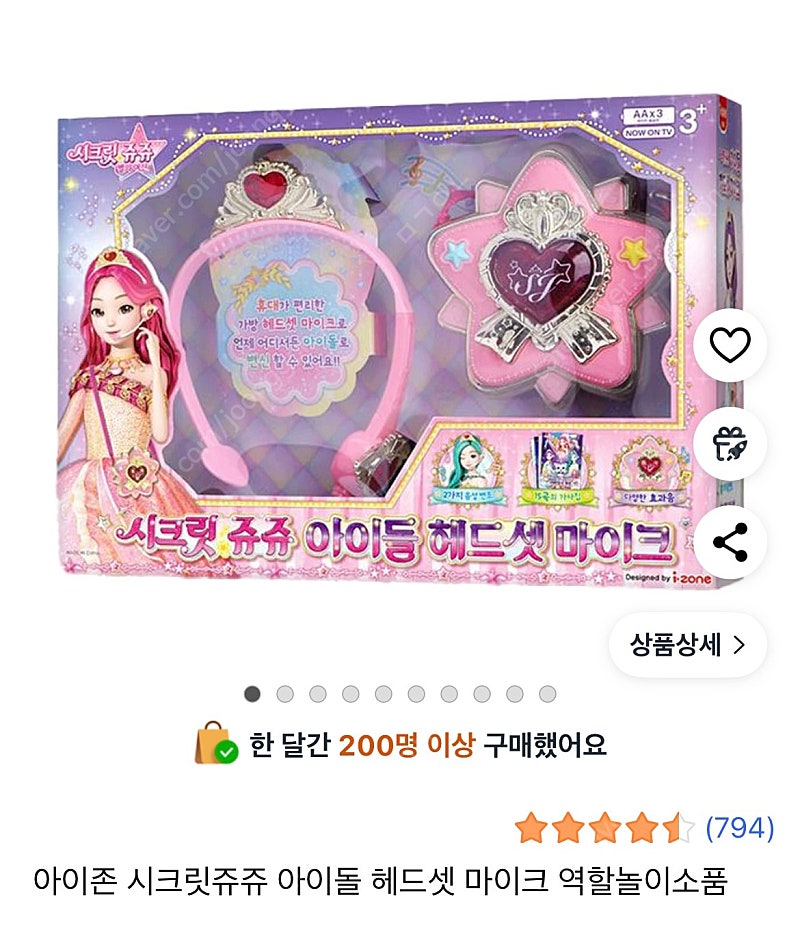Open the (794) review count link
The image size is (800, 932).
(739, 828)
